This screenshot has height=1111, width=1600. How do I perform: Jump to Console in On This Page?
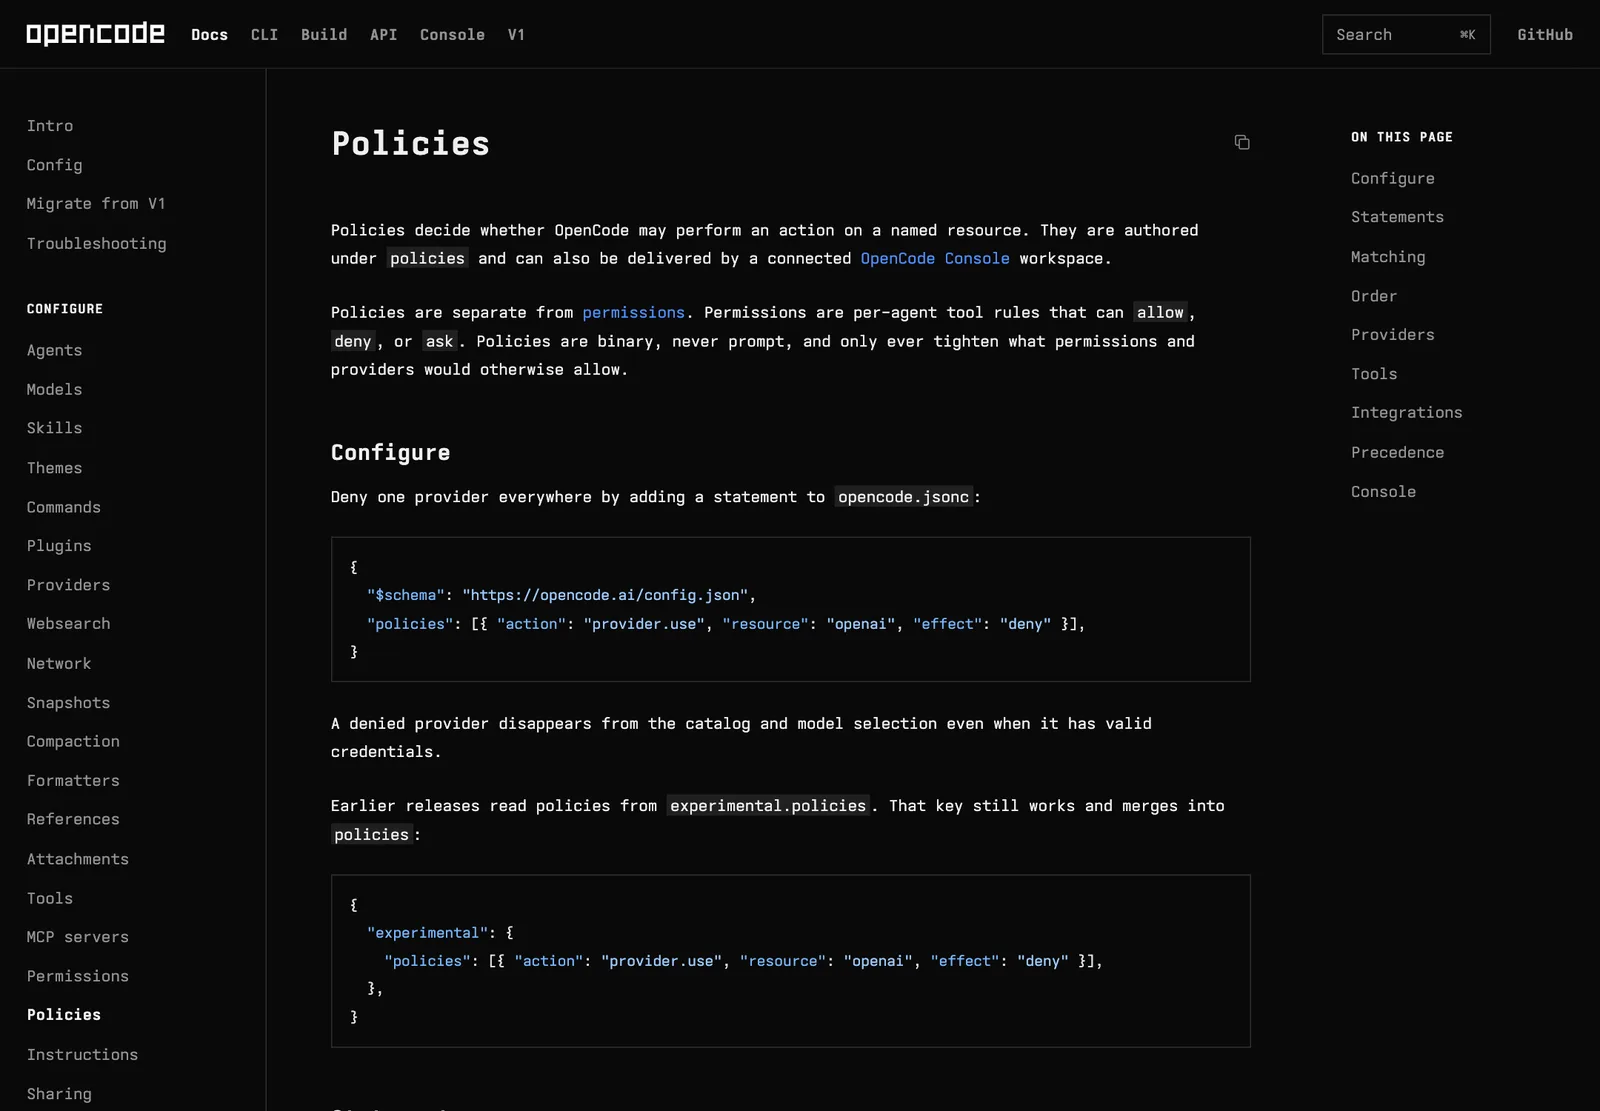[x=1384, y=492]
